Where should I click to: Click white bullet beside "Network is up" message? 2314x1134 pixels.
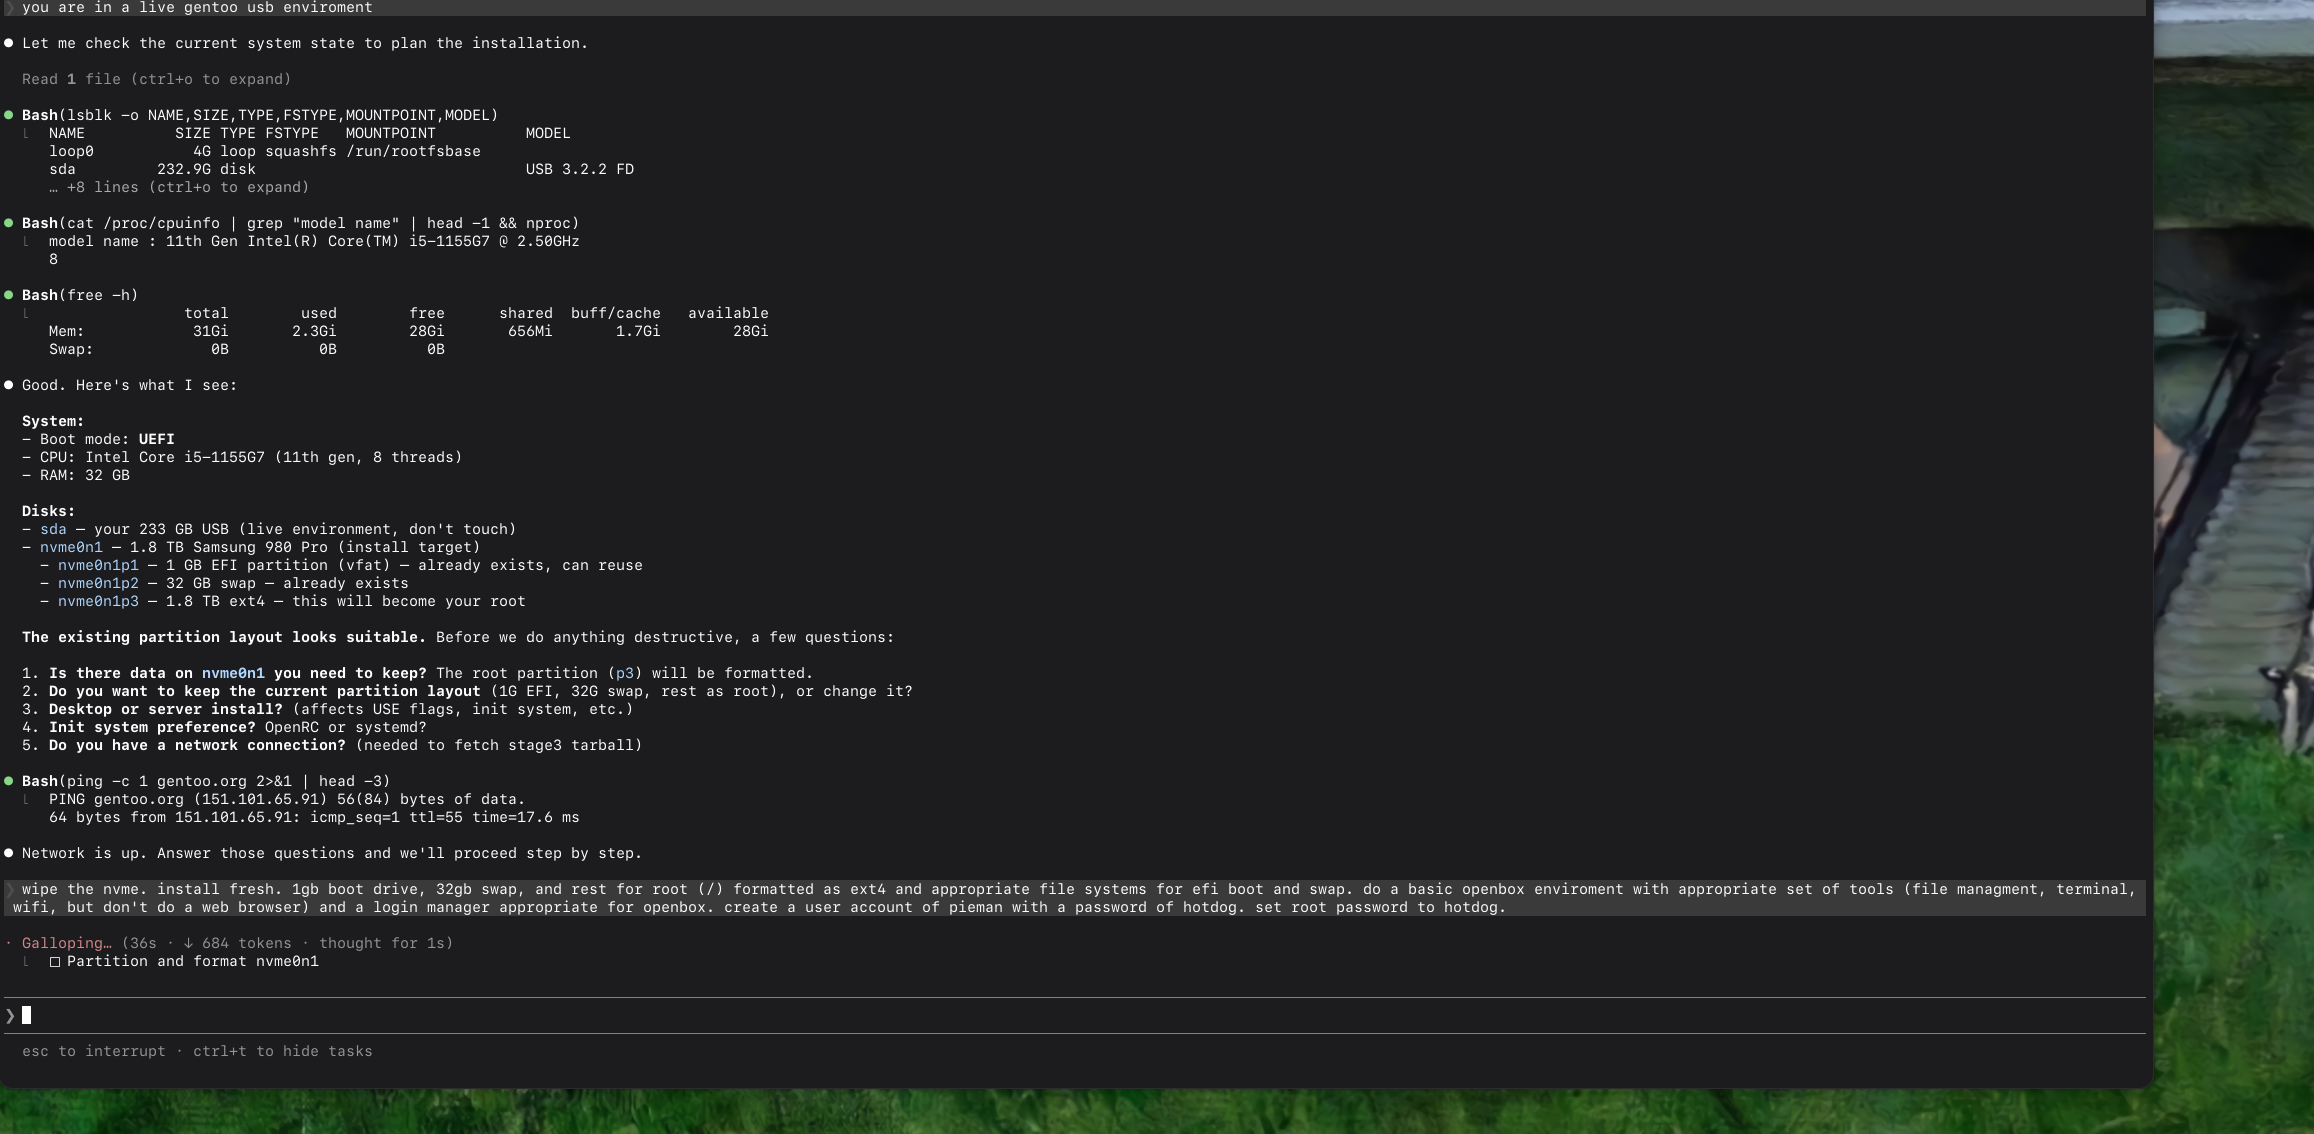coord(9,853)
